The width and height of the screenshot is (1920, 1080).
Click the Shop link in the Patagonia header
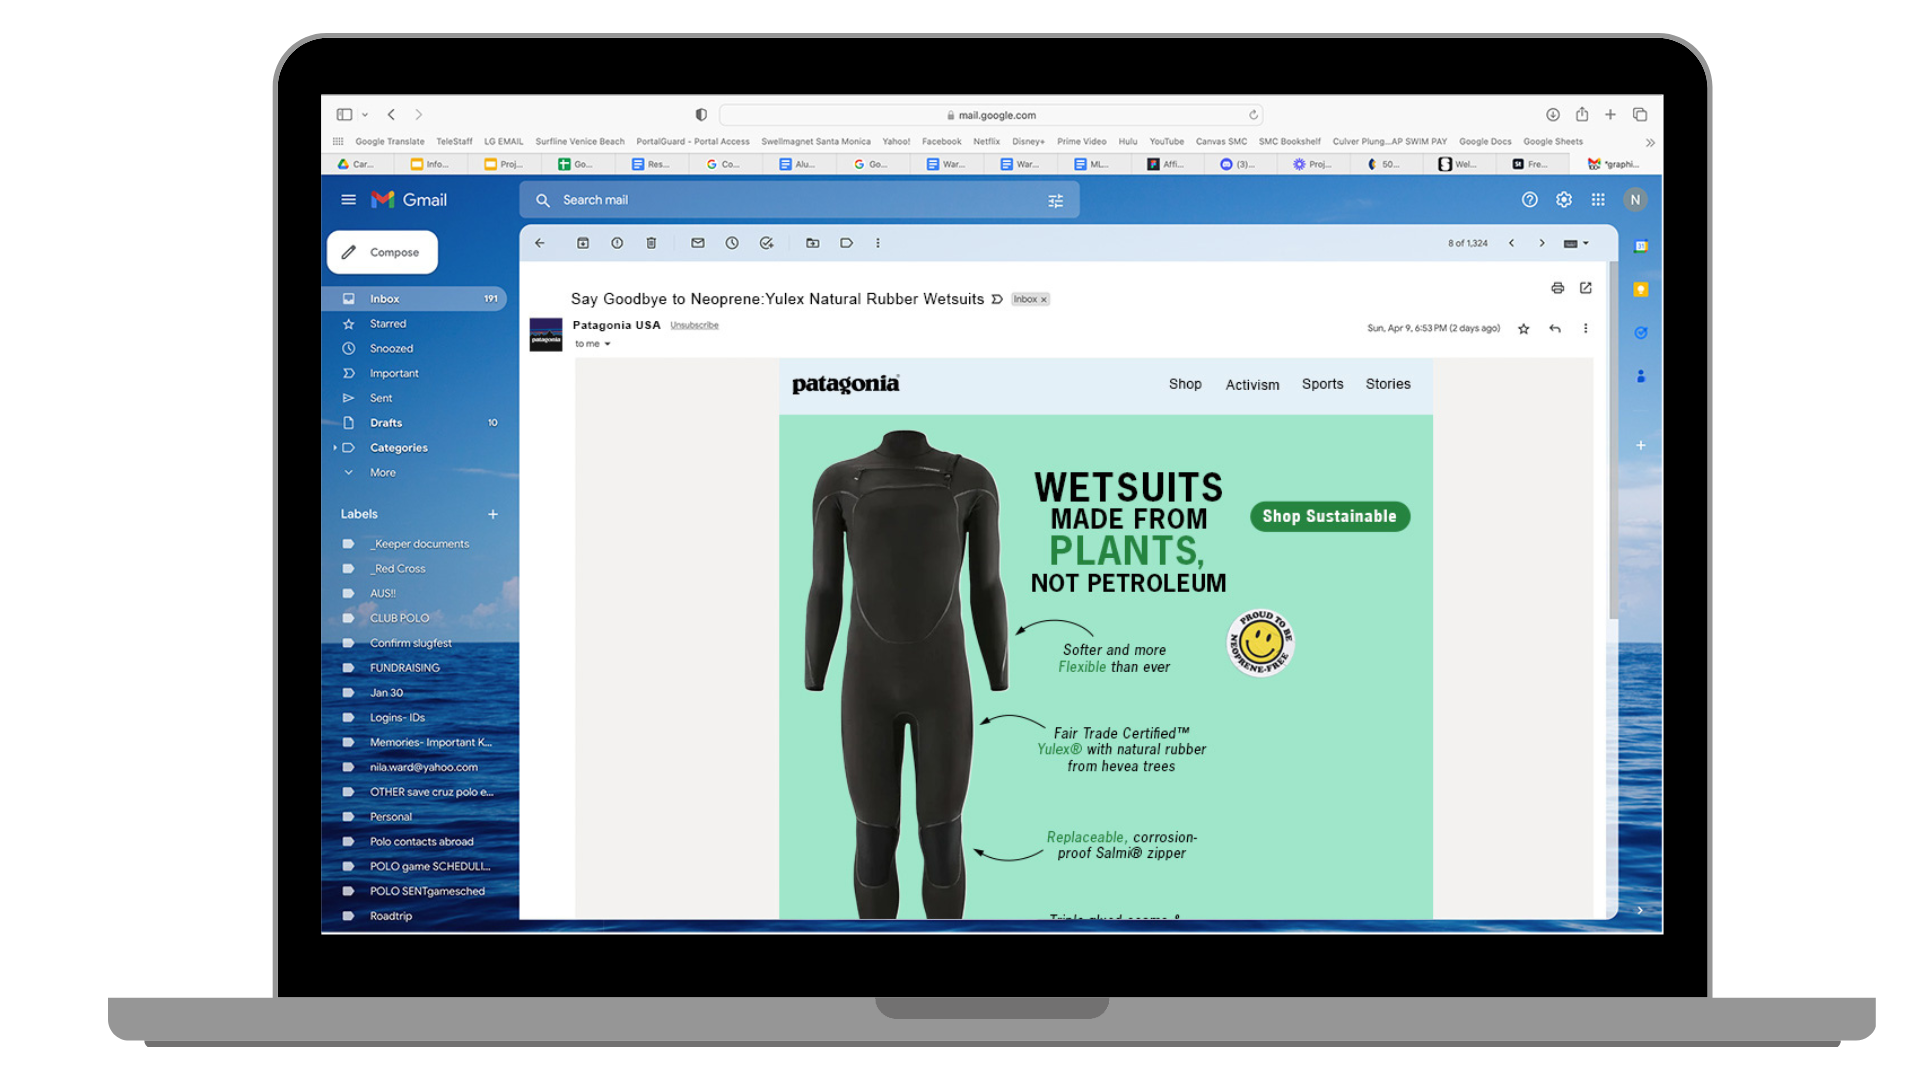(x=1185, y=384)
